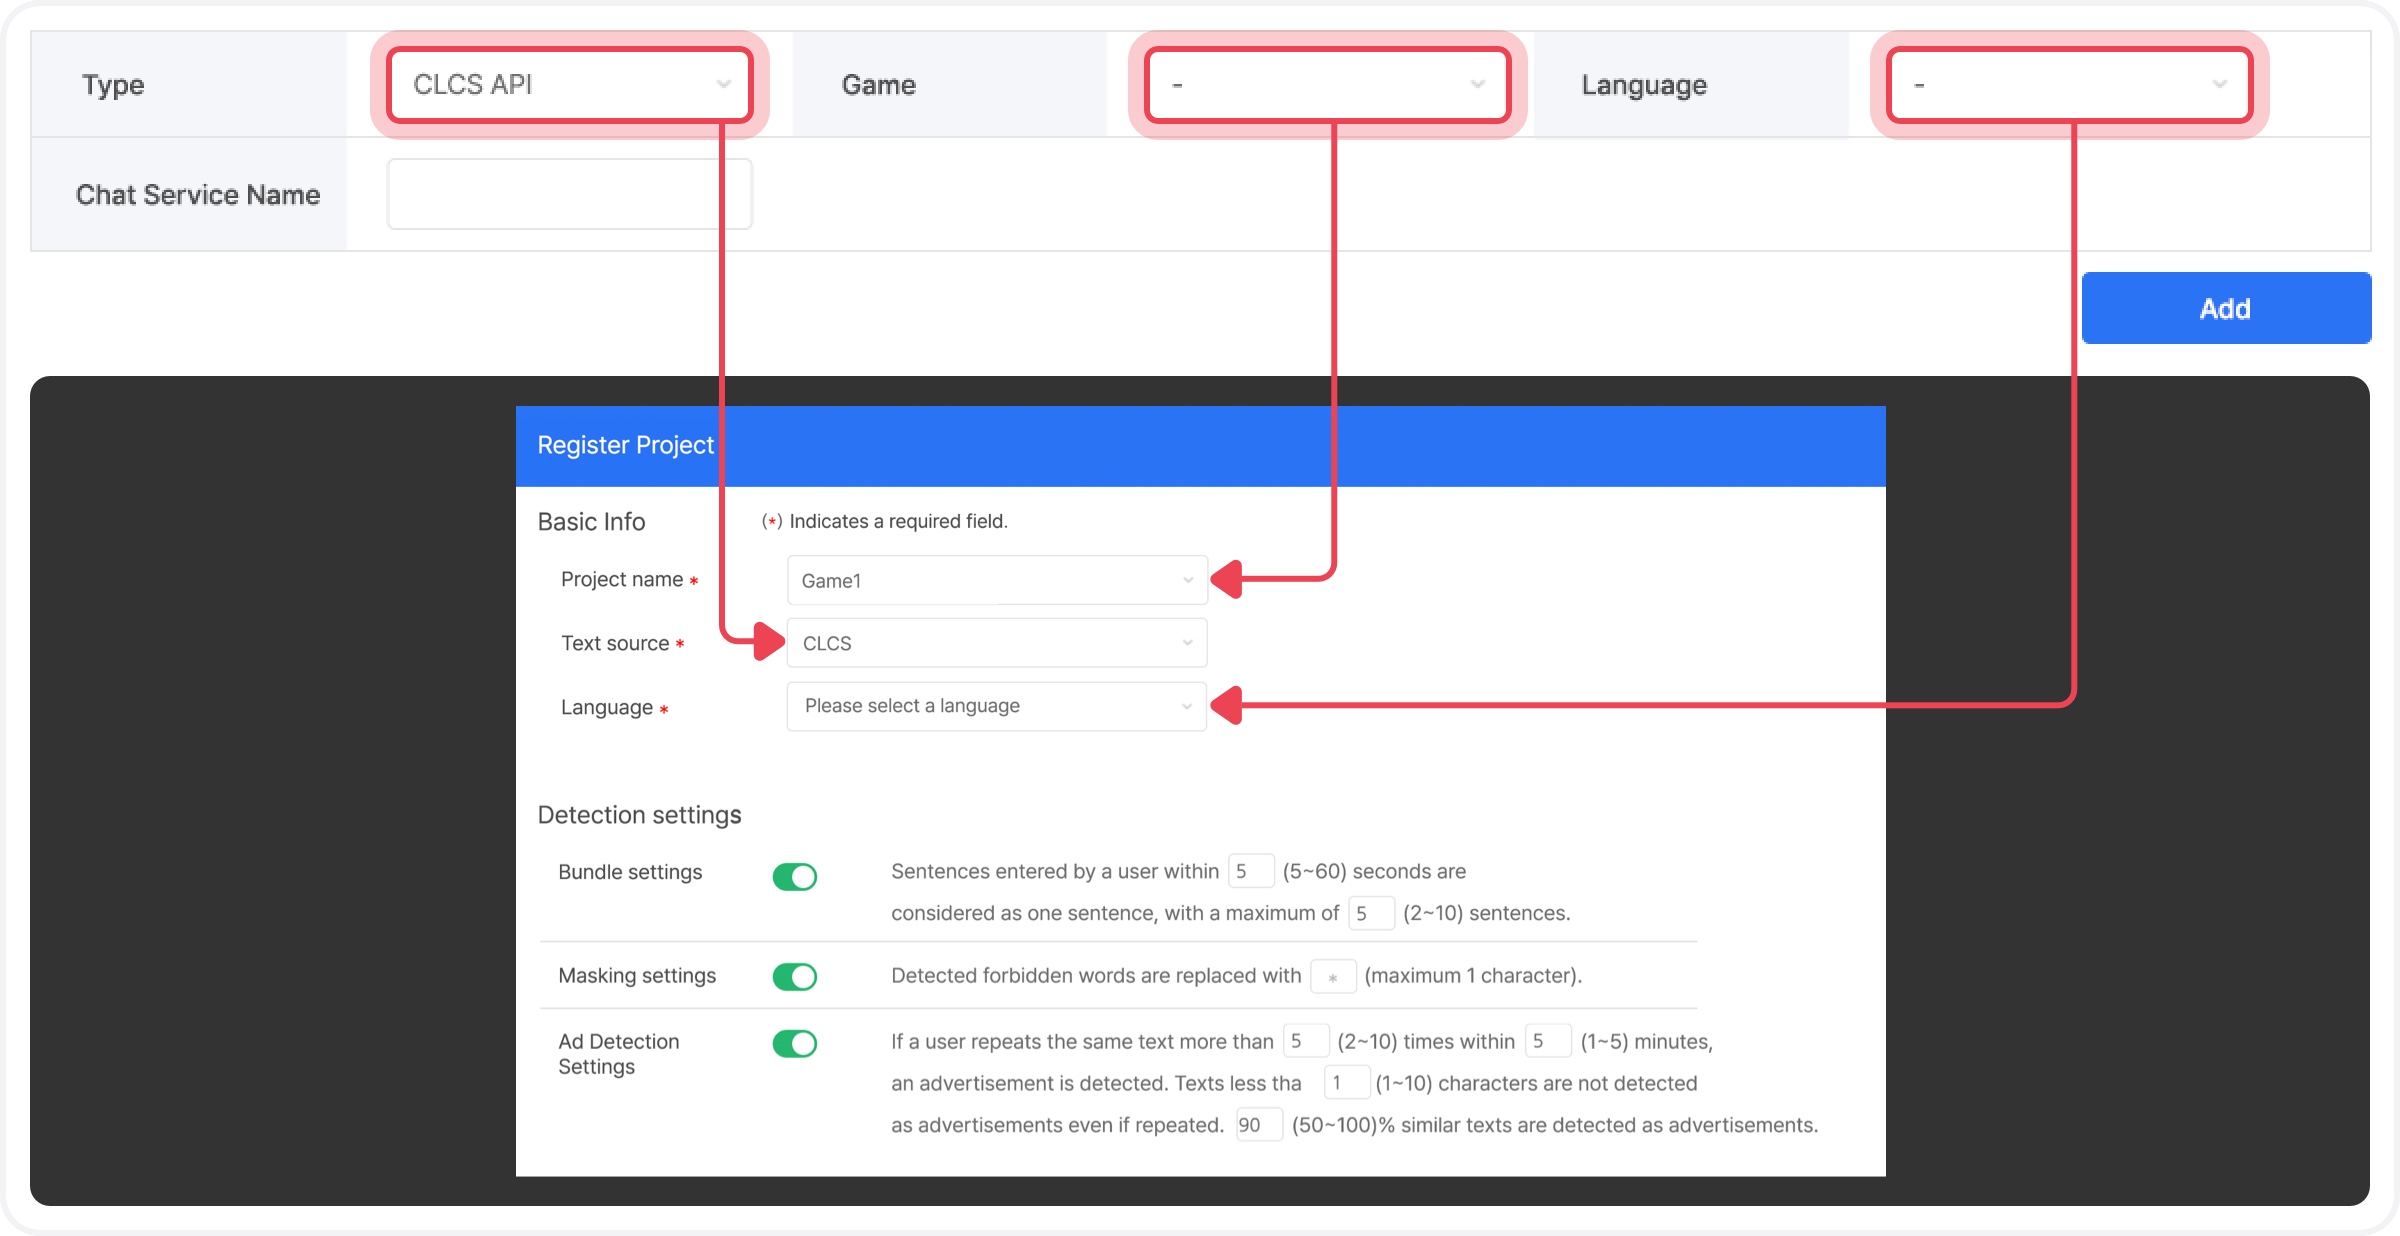Open the Game dropdown at top
The width and height of the screenshot is (2400, 1236).
(x=1326, y=85)
